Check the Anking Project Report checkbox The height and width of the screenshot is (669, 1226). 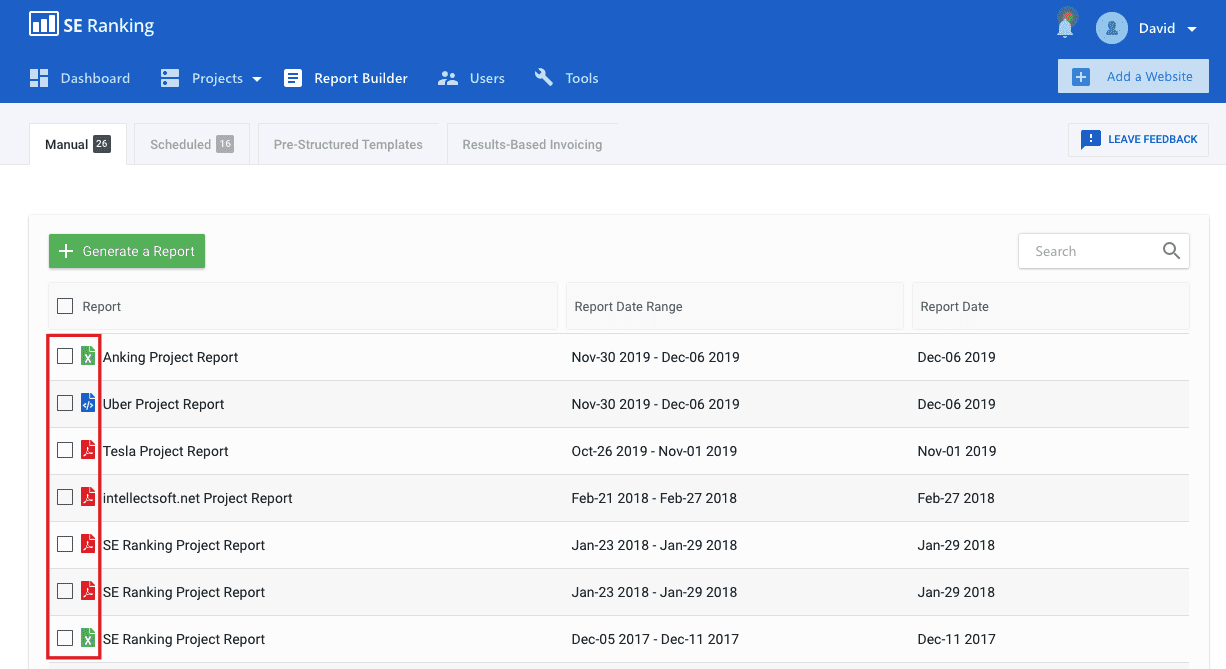65,356
